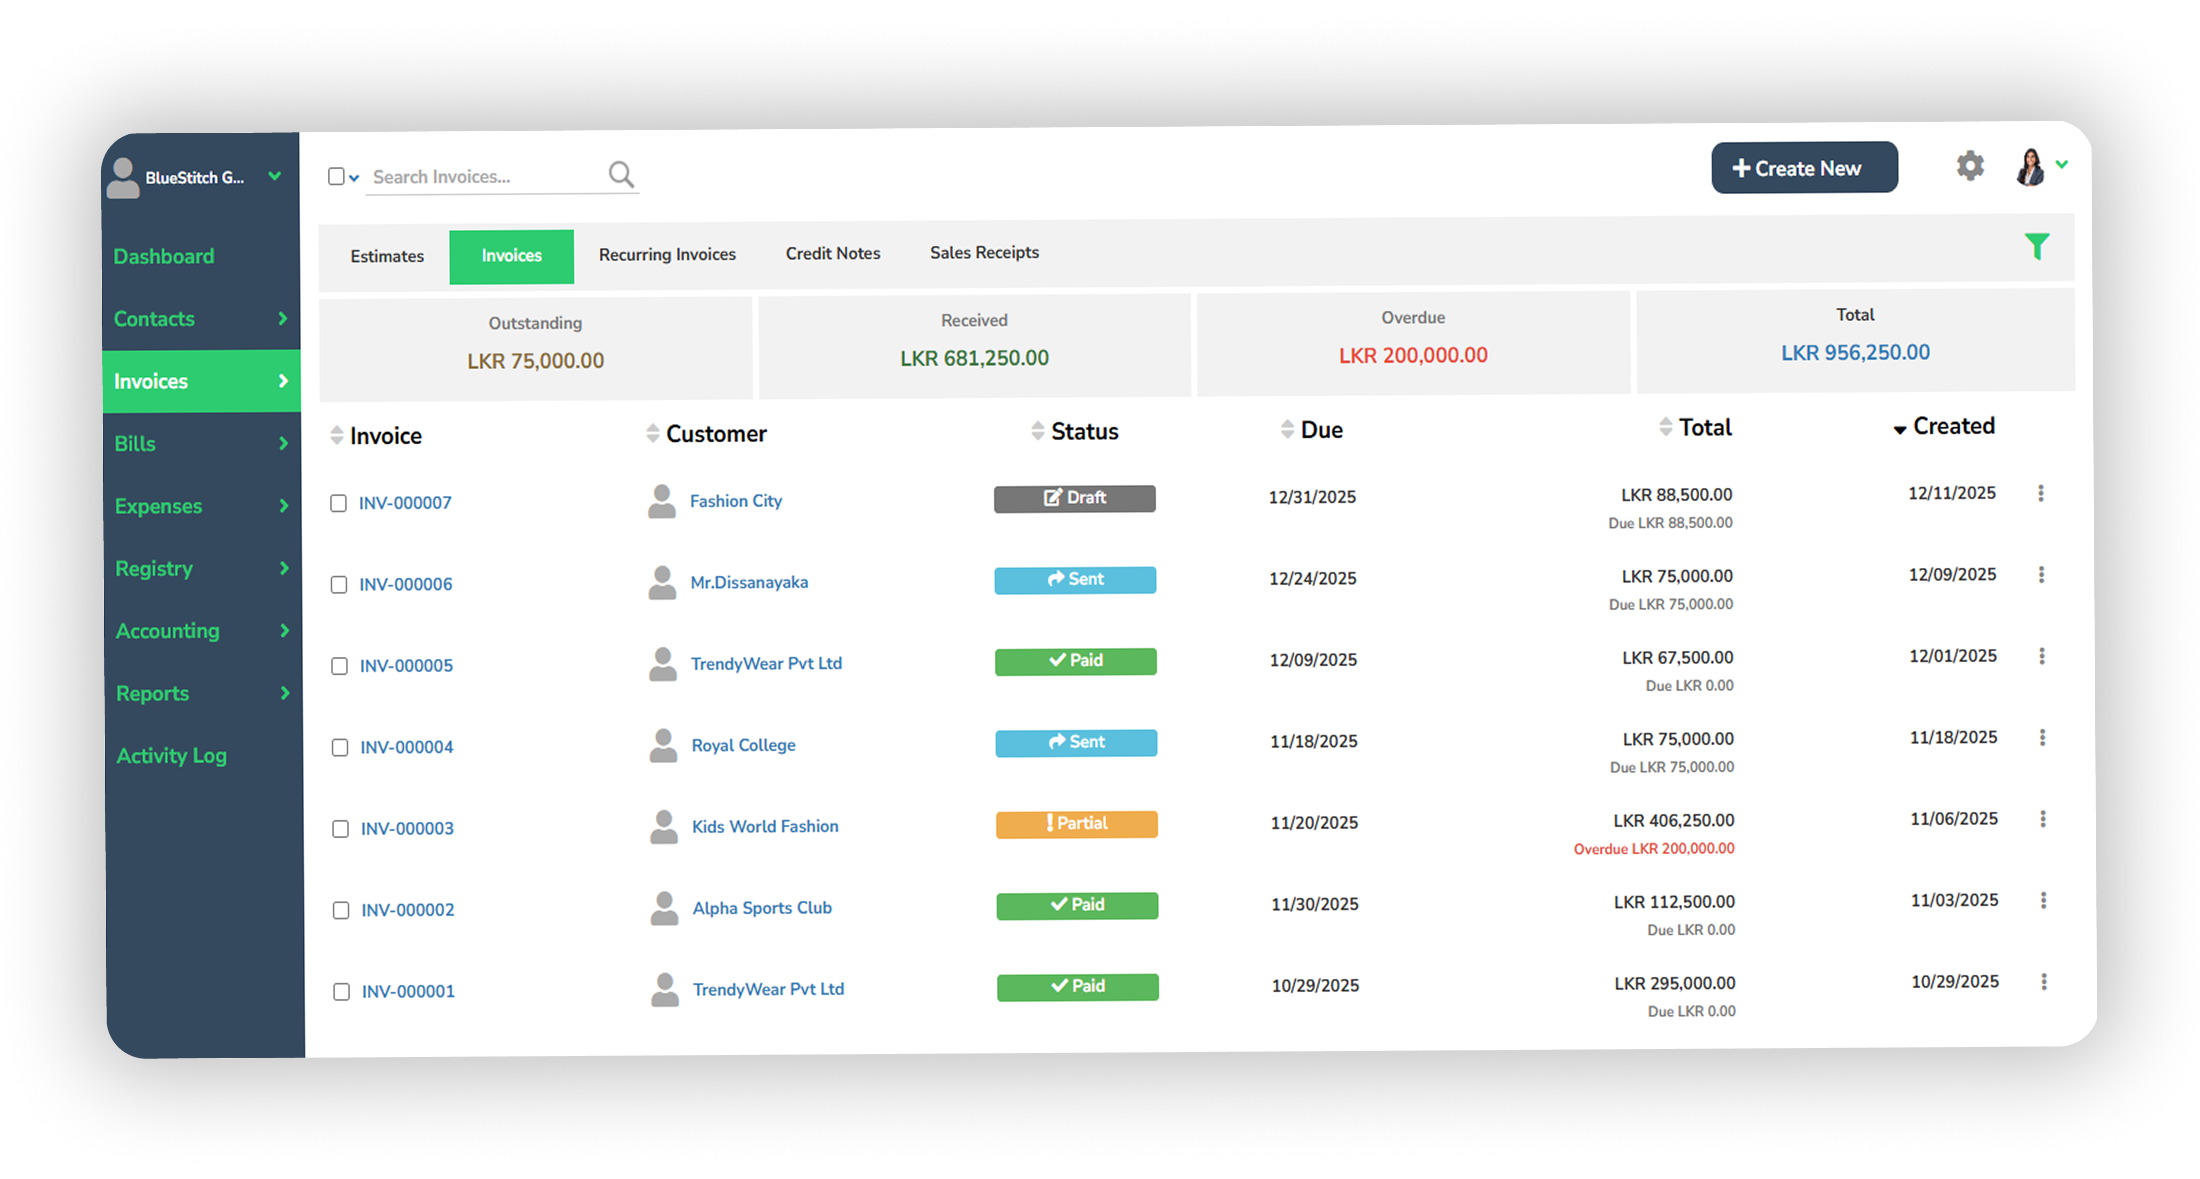Open the filter icon on the invoices toolbar
Viewport: 2200px width, 1179px height.
click(2035, 245)
